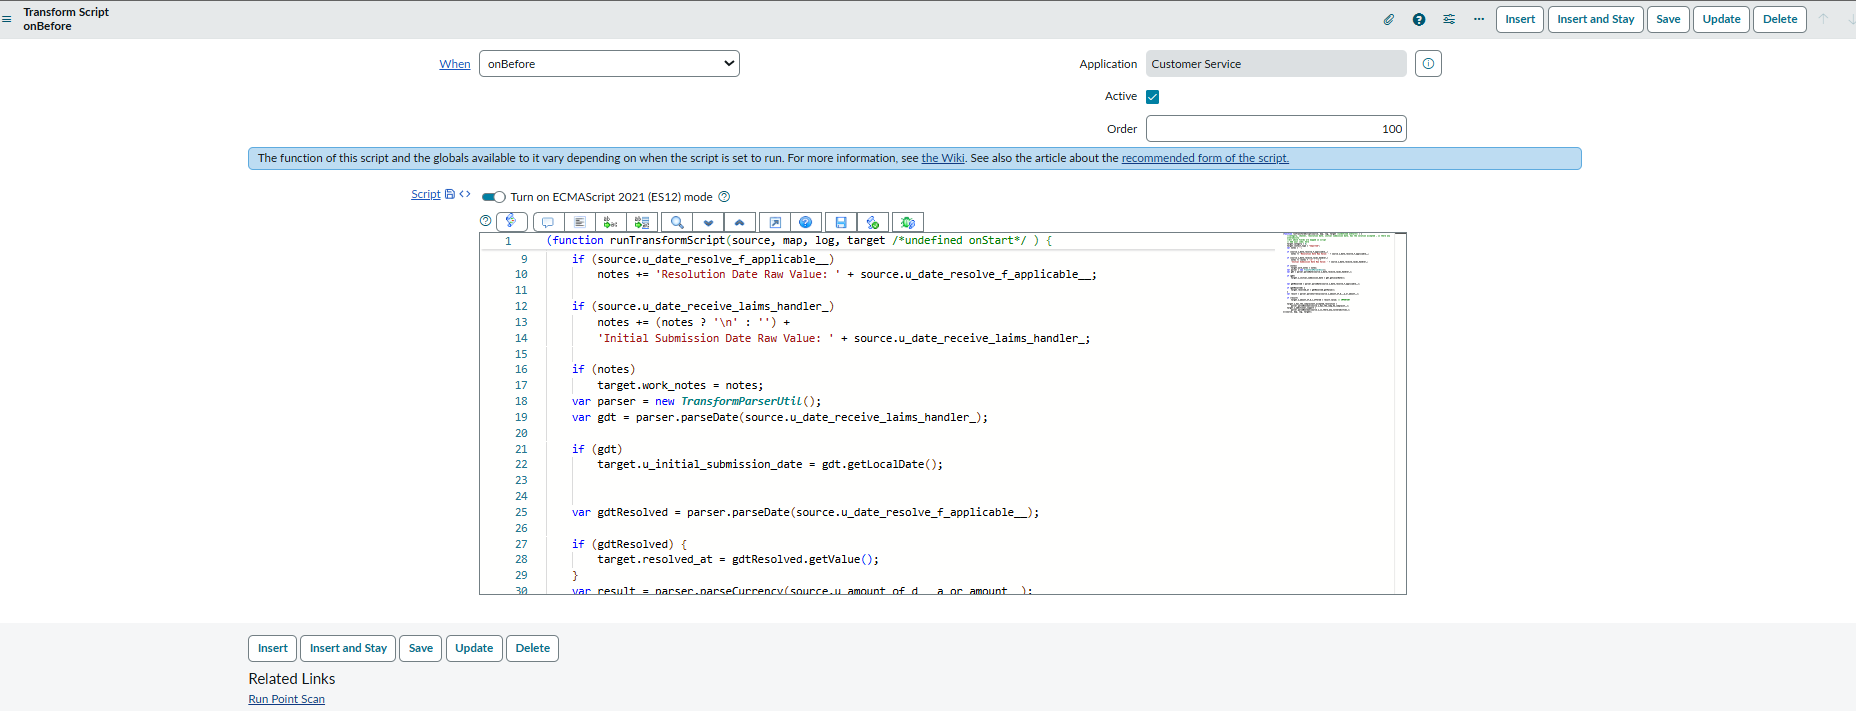
Task: Save script with floppy disk toolbar icon
Action: (841, 222)
